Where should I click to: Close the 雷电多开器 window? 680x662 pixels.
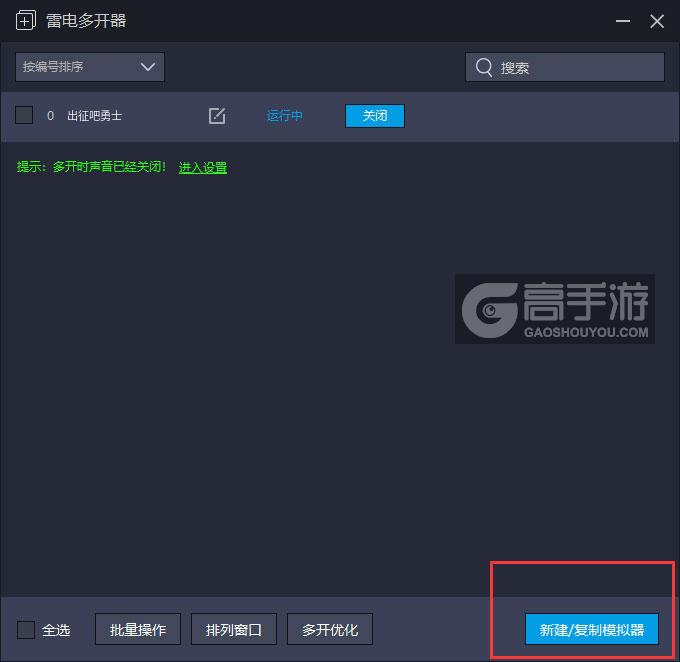pyautogui.click(x=657, y=21)
